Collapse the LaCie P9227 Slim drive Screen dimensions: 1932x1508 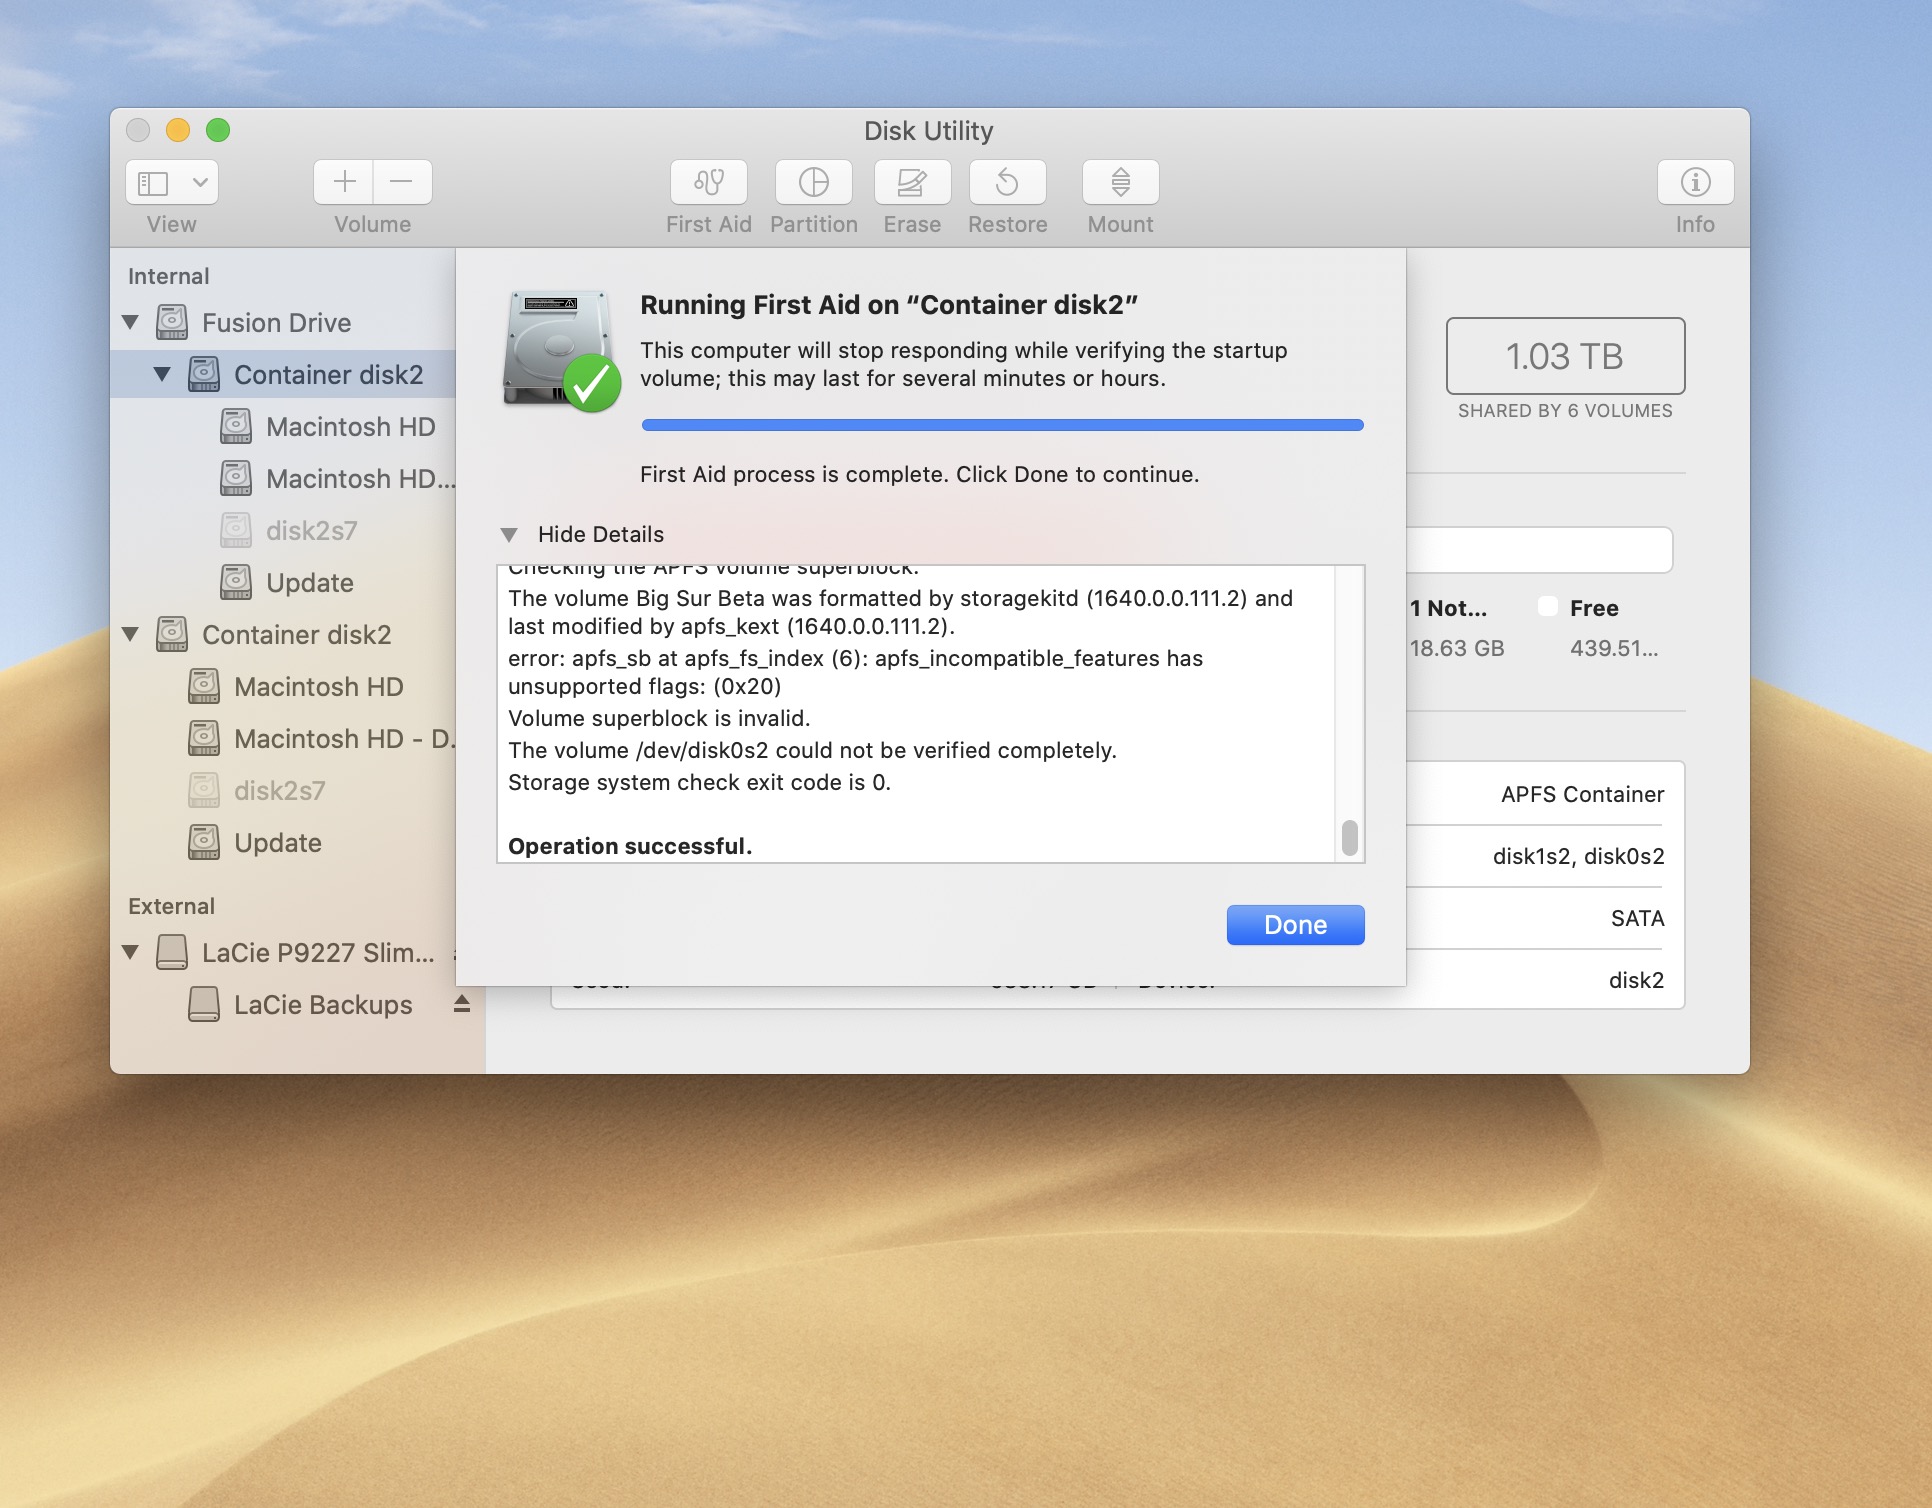[x=130, y=952]
